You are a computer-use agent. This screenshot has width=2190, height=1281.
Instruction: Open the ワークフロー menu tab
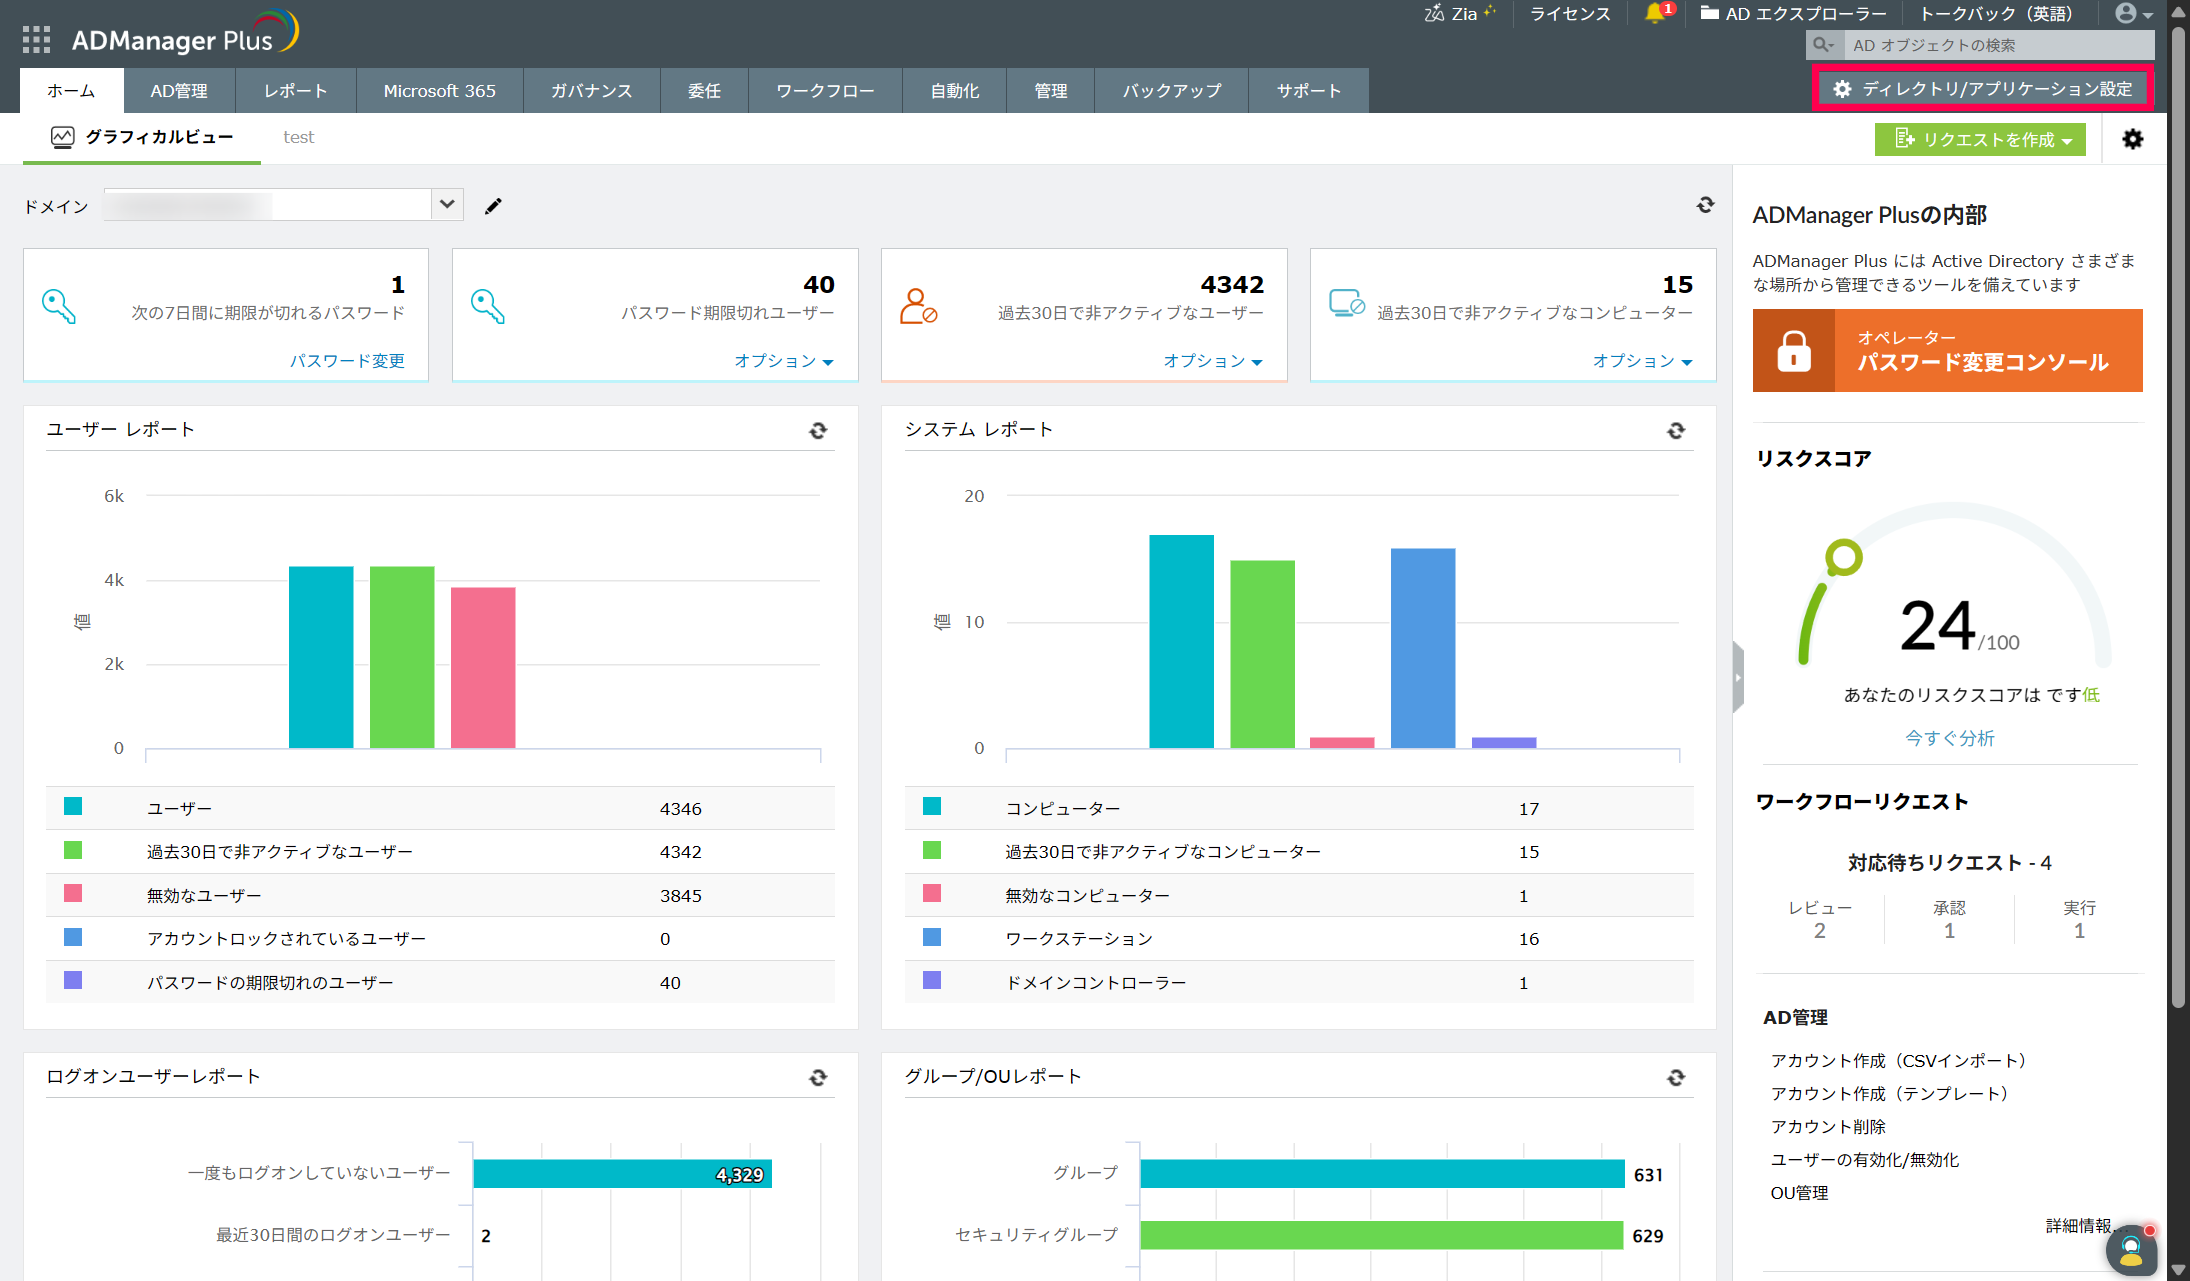tap(824, 91)
